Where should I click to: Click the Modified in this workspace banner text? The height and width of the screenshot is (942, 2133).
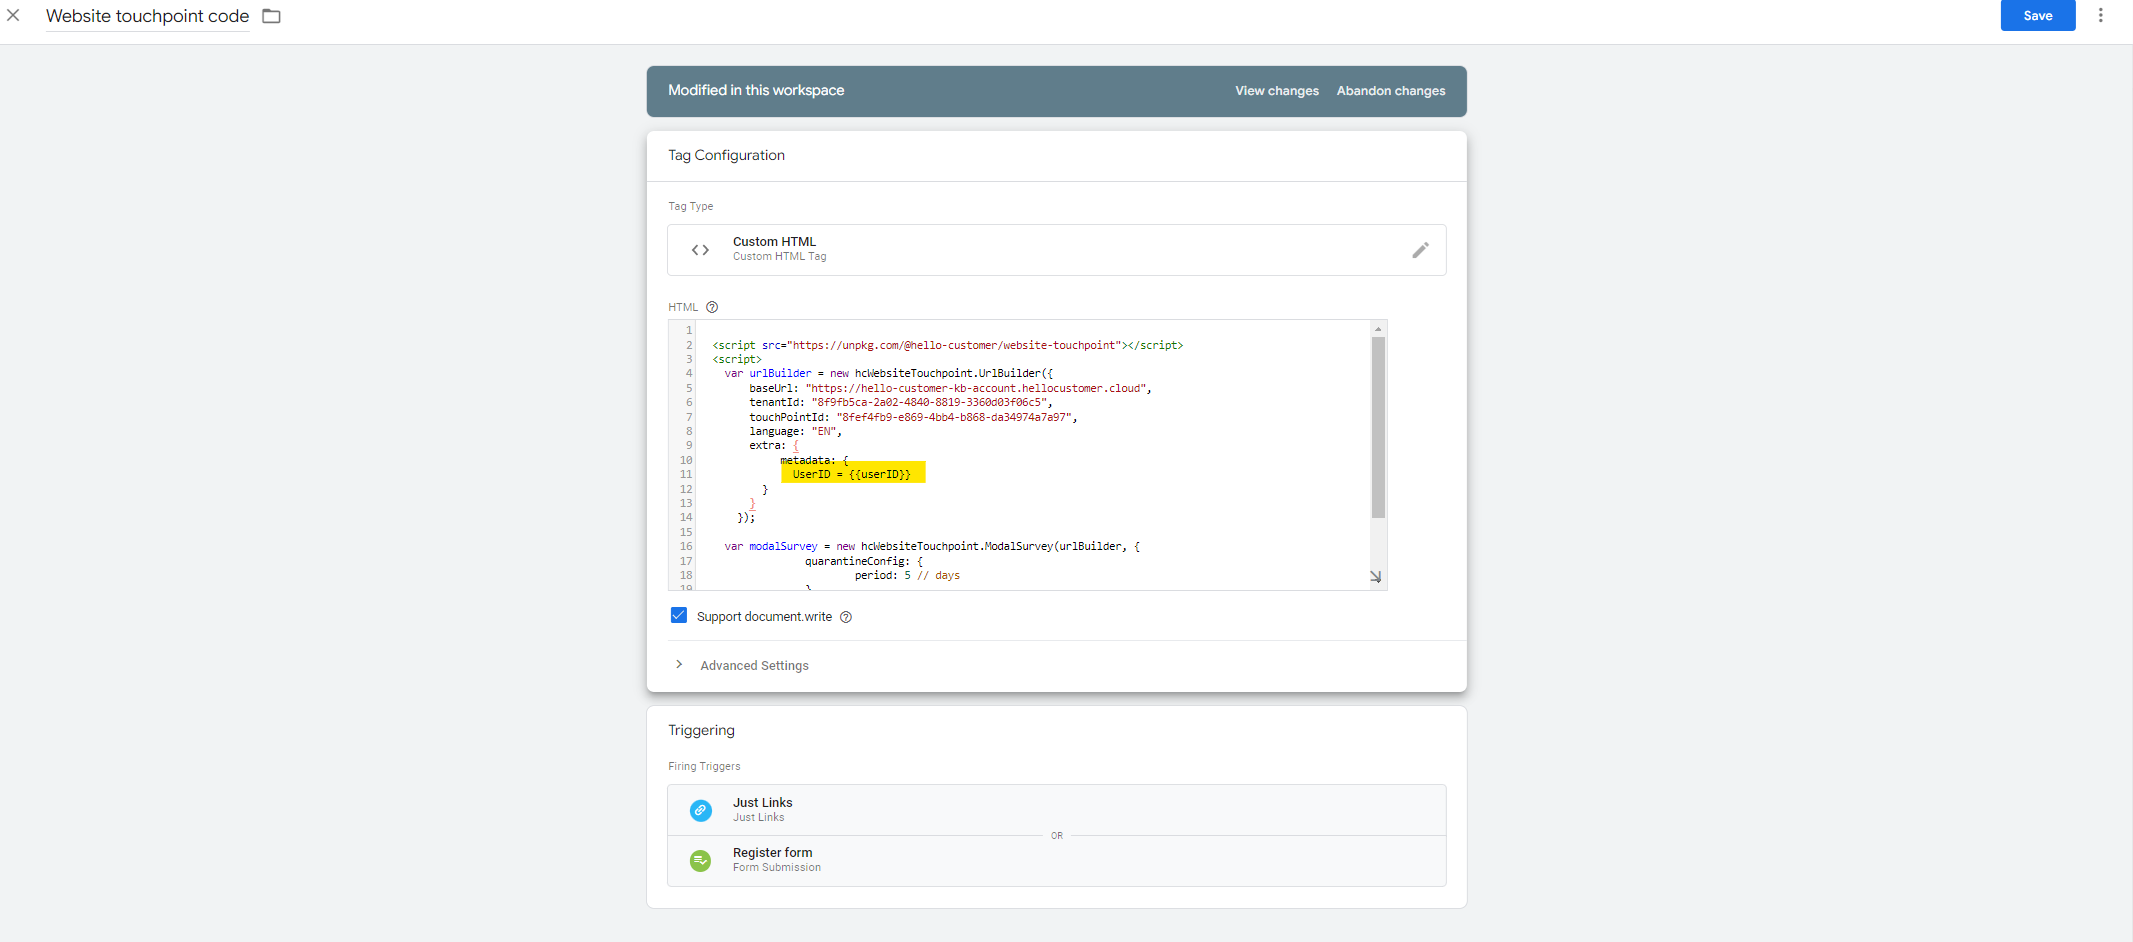pos(756,90)
